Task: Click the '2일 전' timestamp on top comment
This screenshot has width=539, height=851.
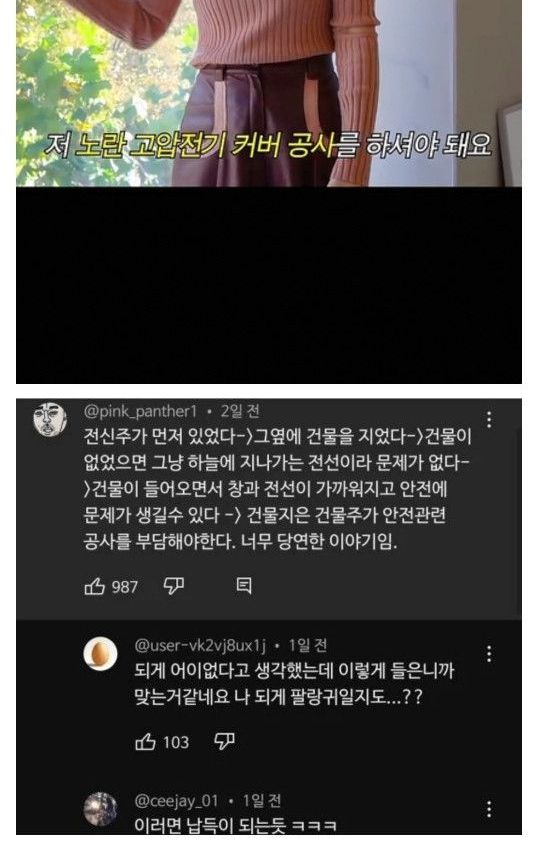Action: [x=240, y=411]
